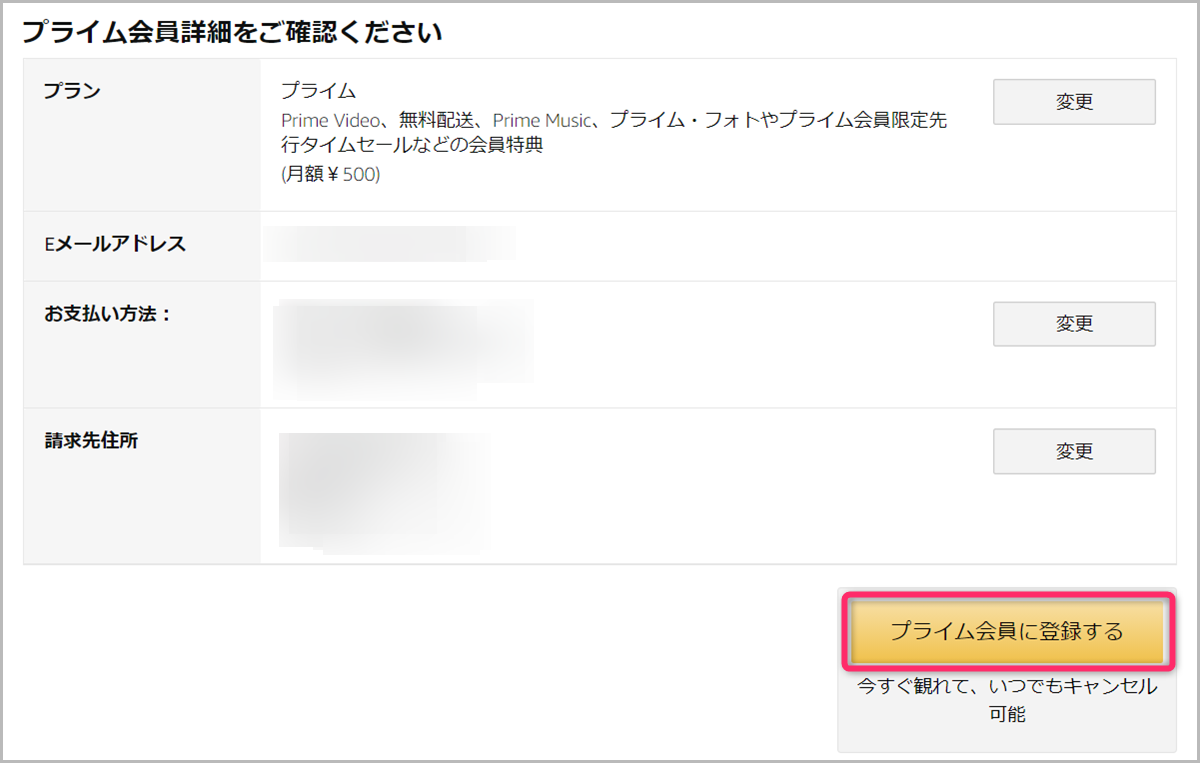
Task: Click the blurred email address value
Action: (390, 244)
